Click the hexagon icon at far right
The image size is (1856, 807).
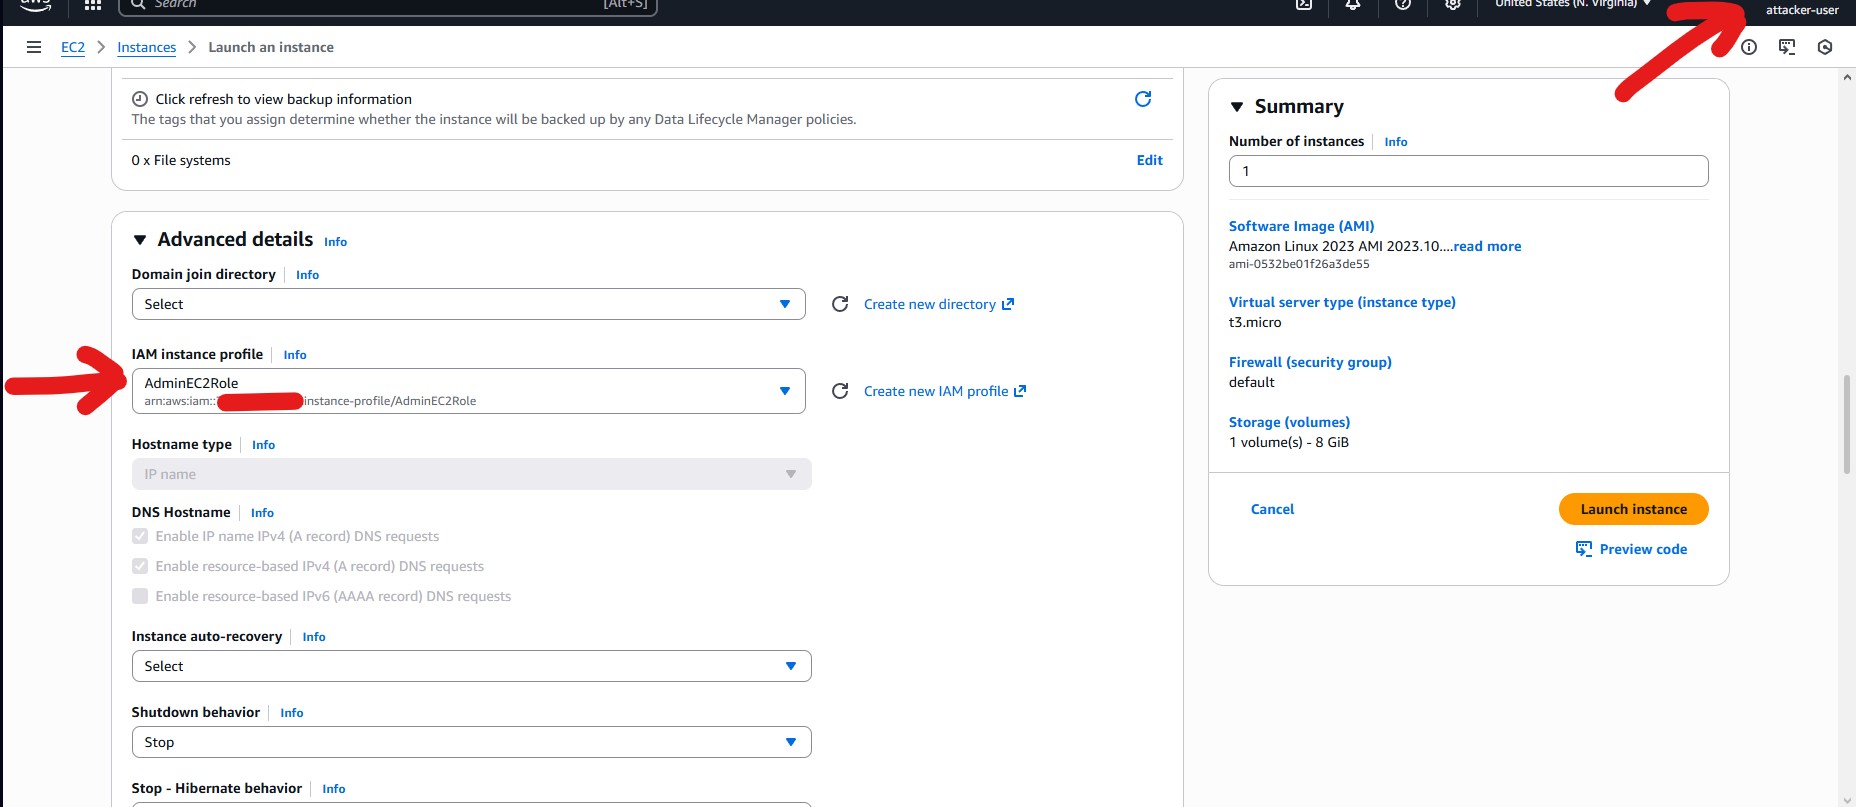click(1825, 47)
